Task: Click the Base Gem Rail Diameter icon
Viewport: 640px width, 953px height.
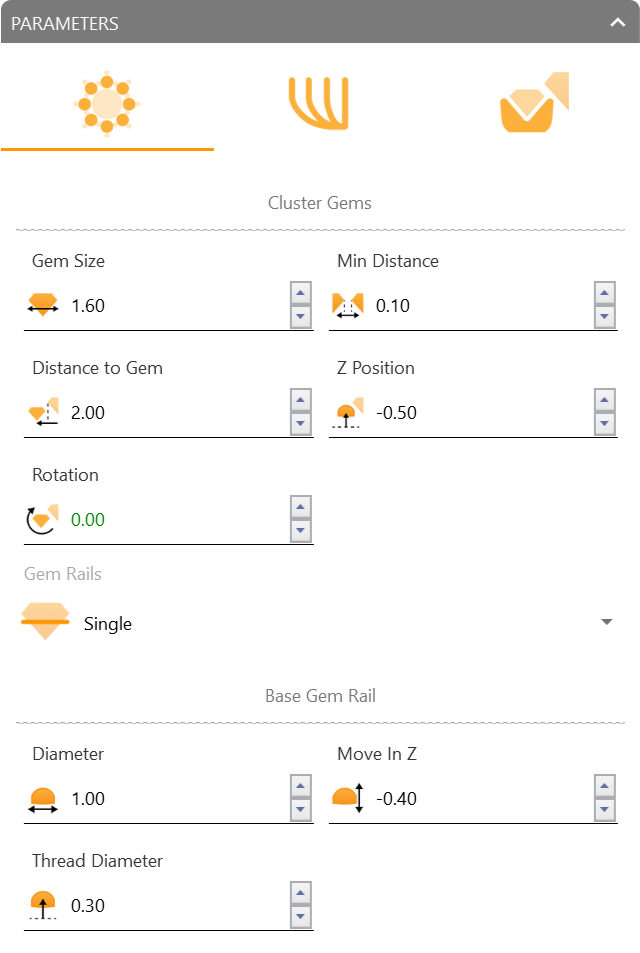Action: pos(43,800)
